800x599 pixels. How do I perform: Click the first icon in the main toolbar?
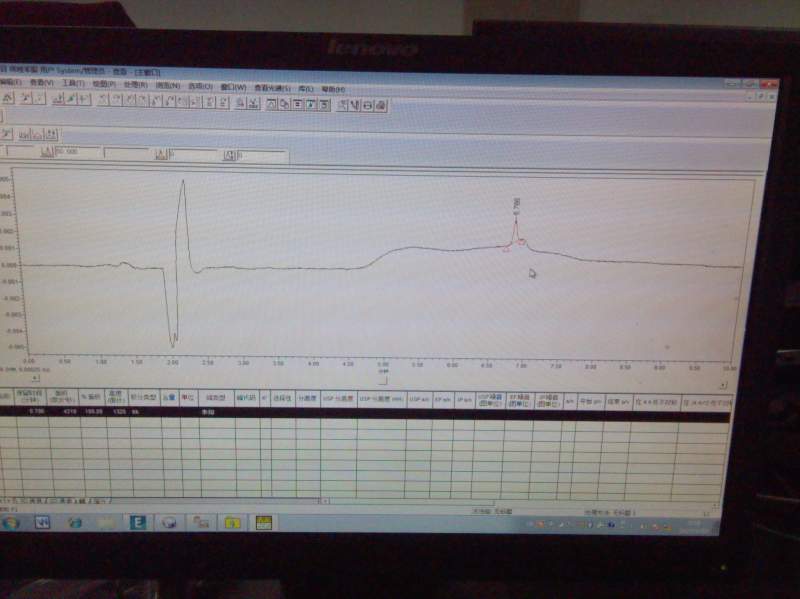pos(8,97)
